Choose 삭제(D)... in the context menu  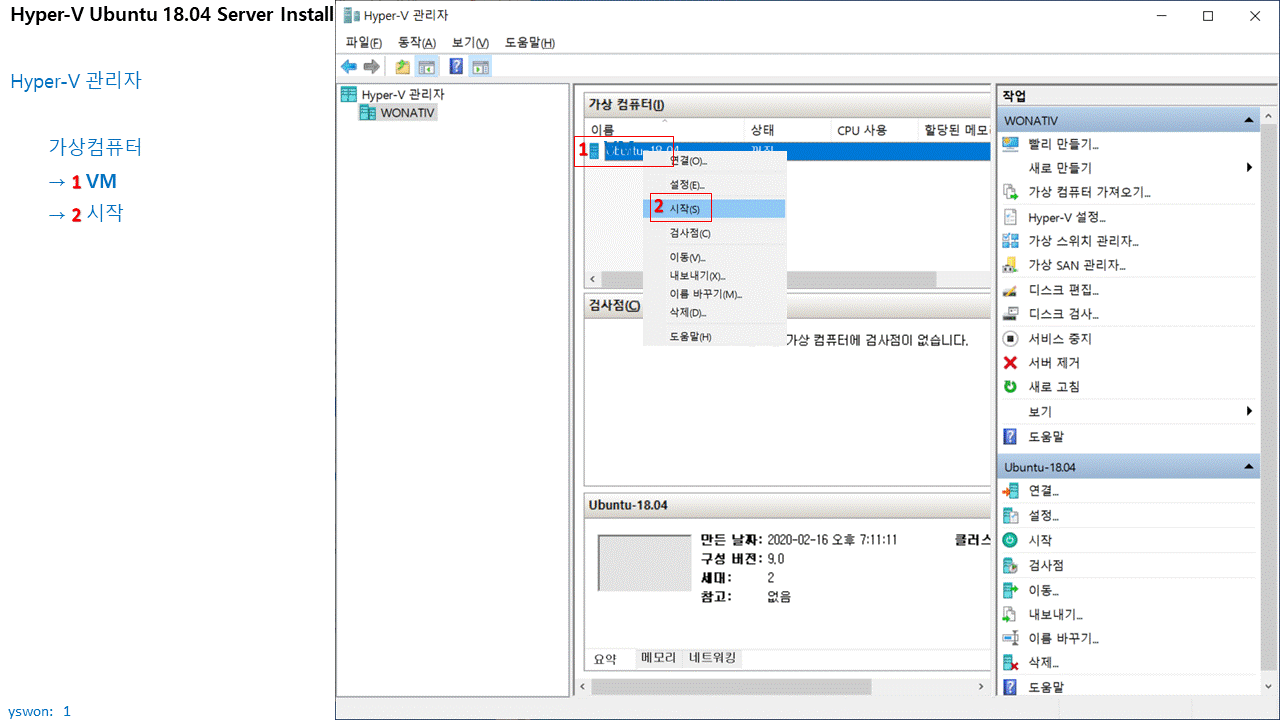[714, 313]
